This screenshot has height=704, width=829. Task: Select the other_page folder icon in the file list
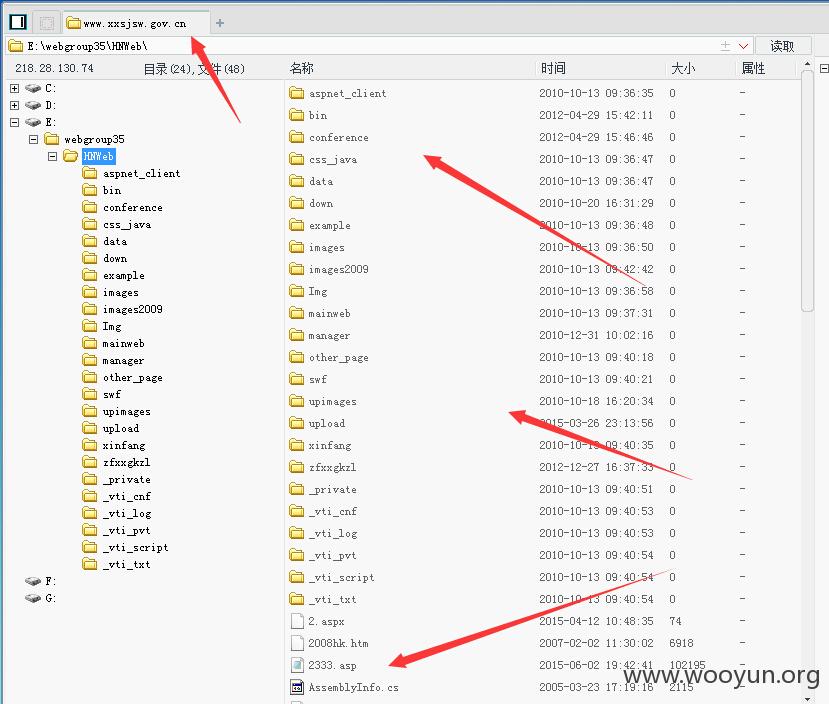pos(297,357)
